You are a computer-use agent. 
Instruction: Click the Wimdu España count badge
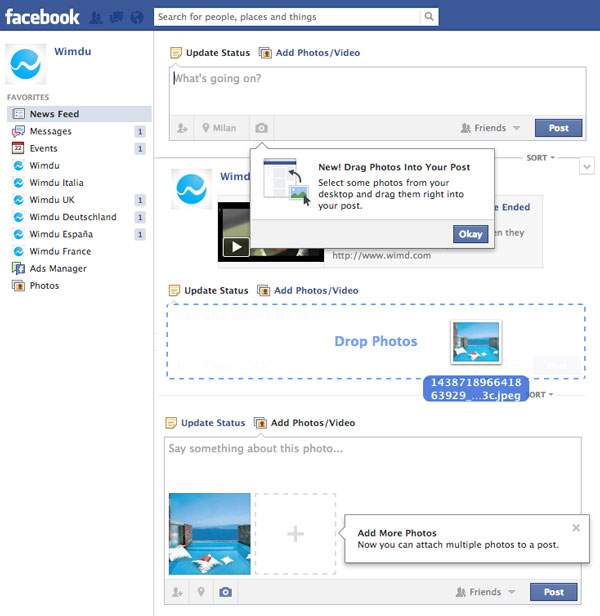pyautogui.click(x=140, y=235)
